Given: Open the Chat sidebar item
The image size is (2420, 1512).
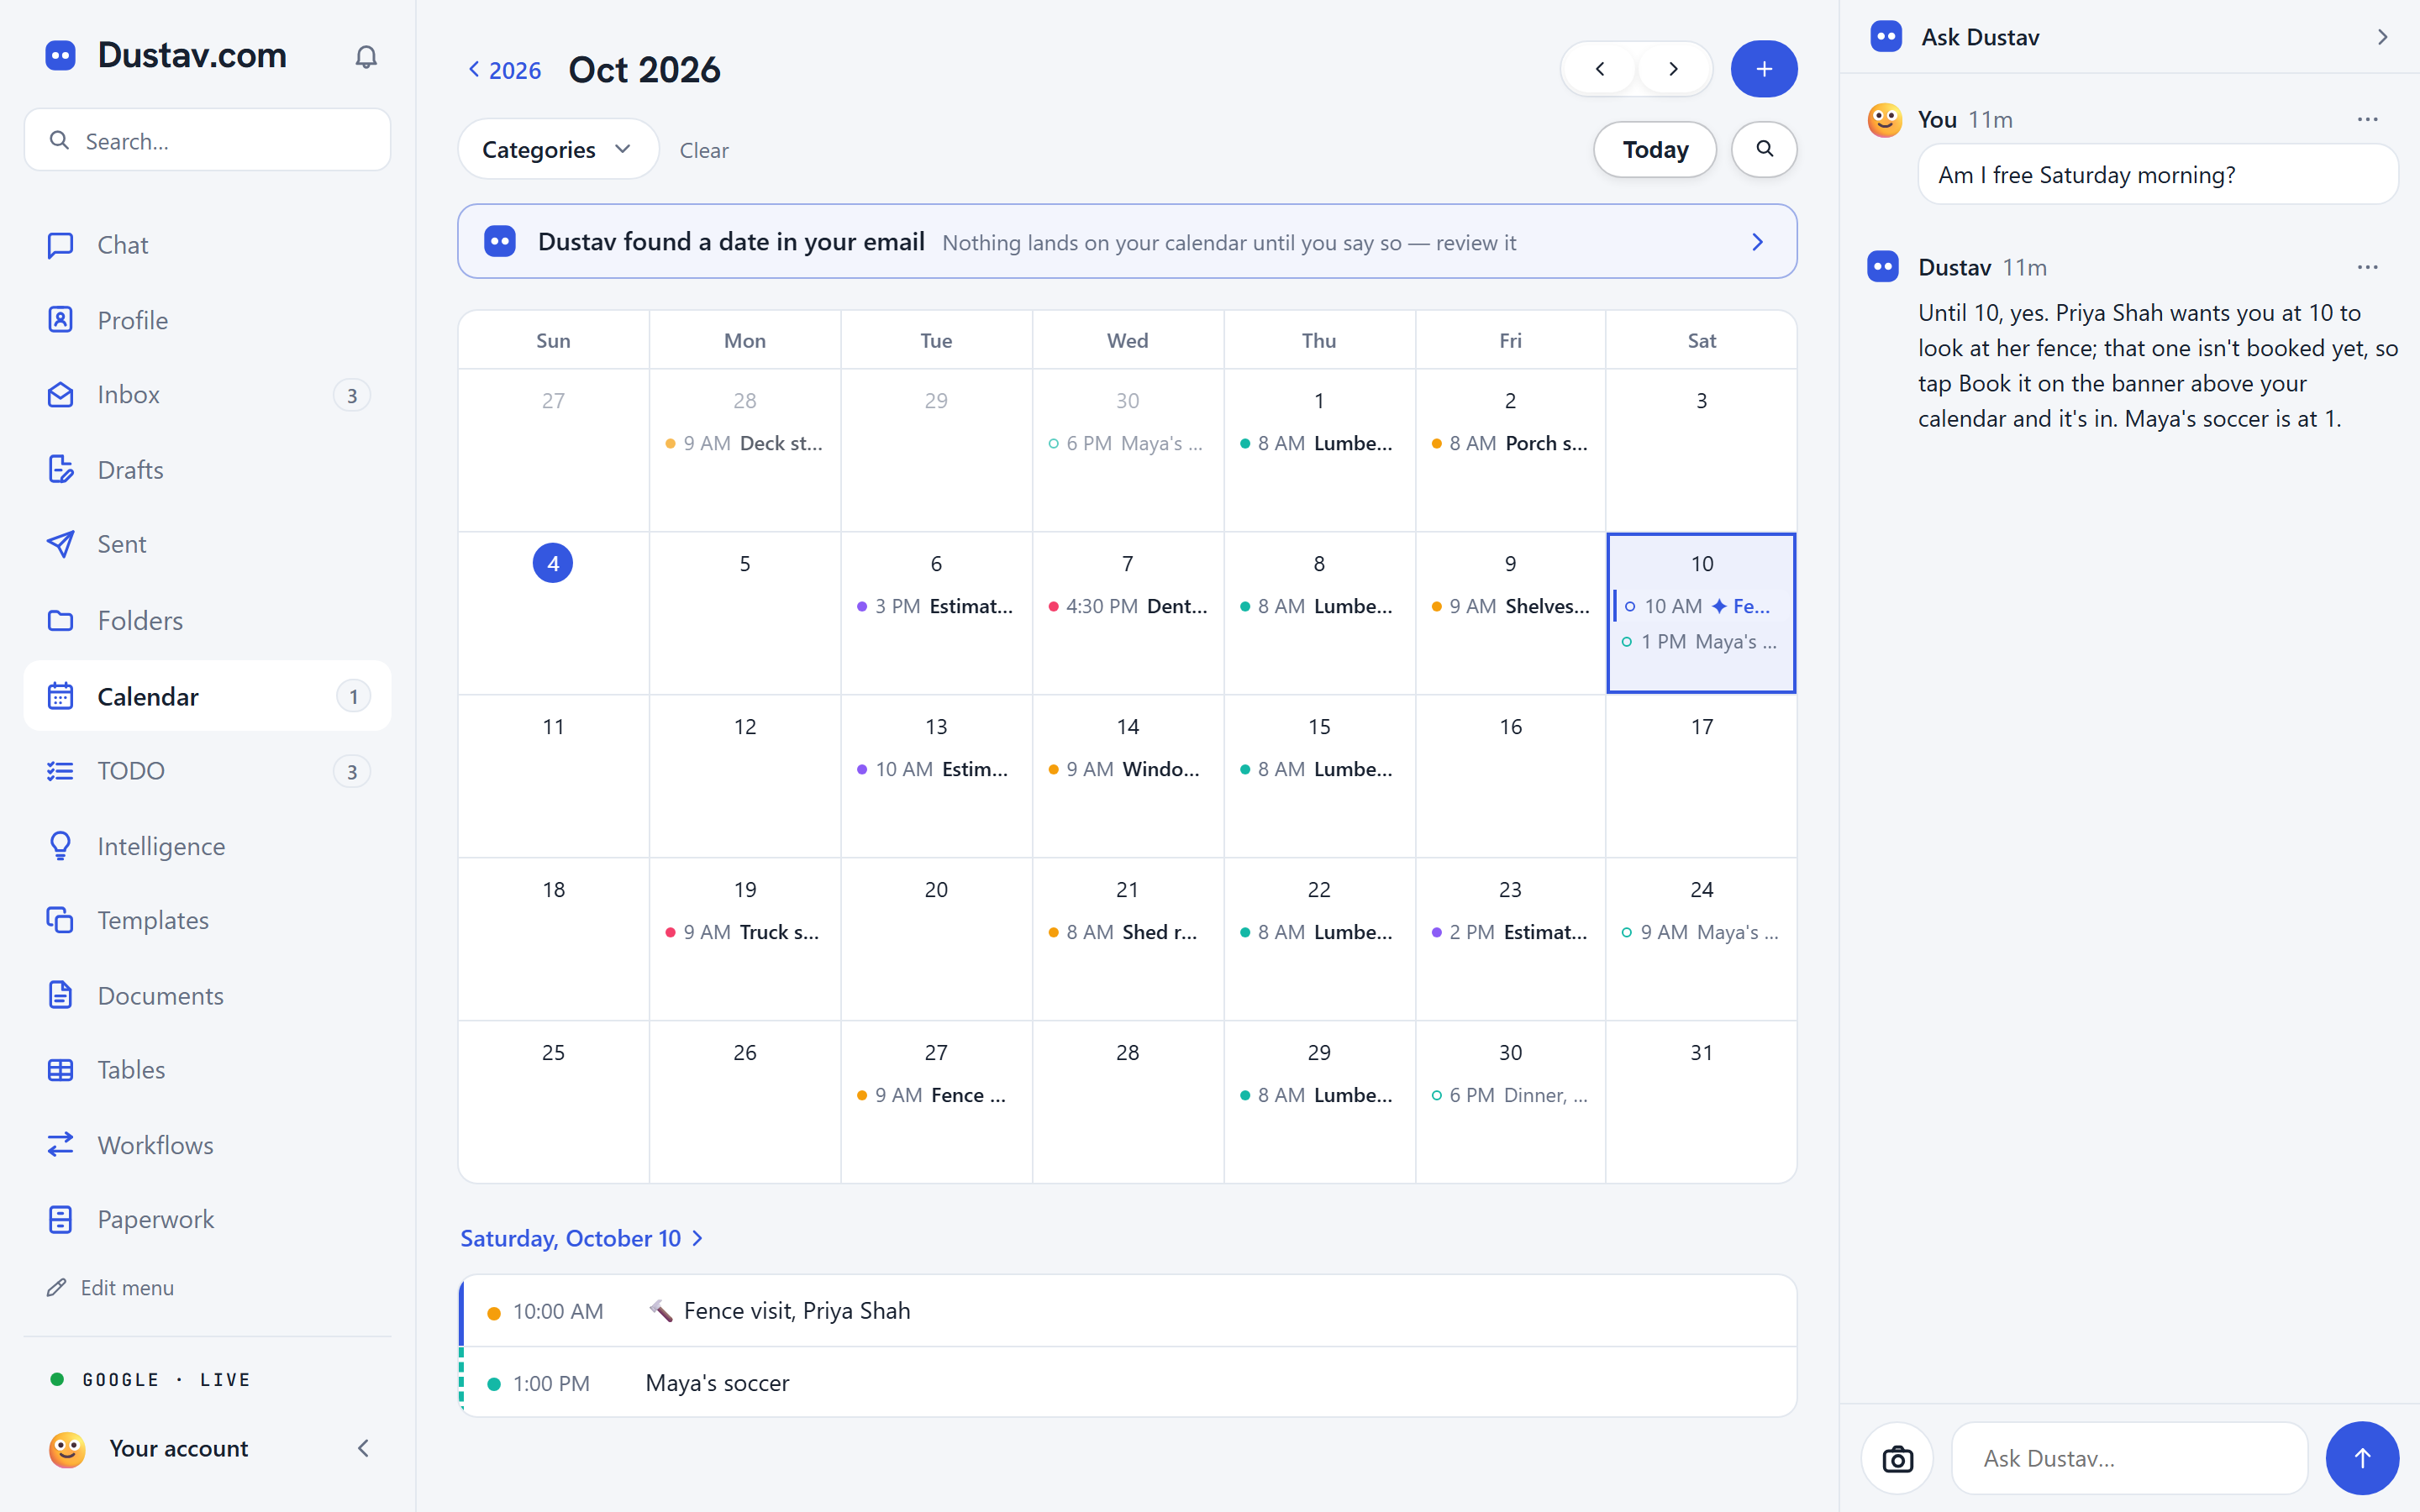Looking at the screenshot, I should click(x=207, y=245).
